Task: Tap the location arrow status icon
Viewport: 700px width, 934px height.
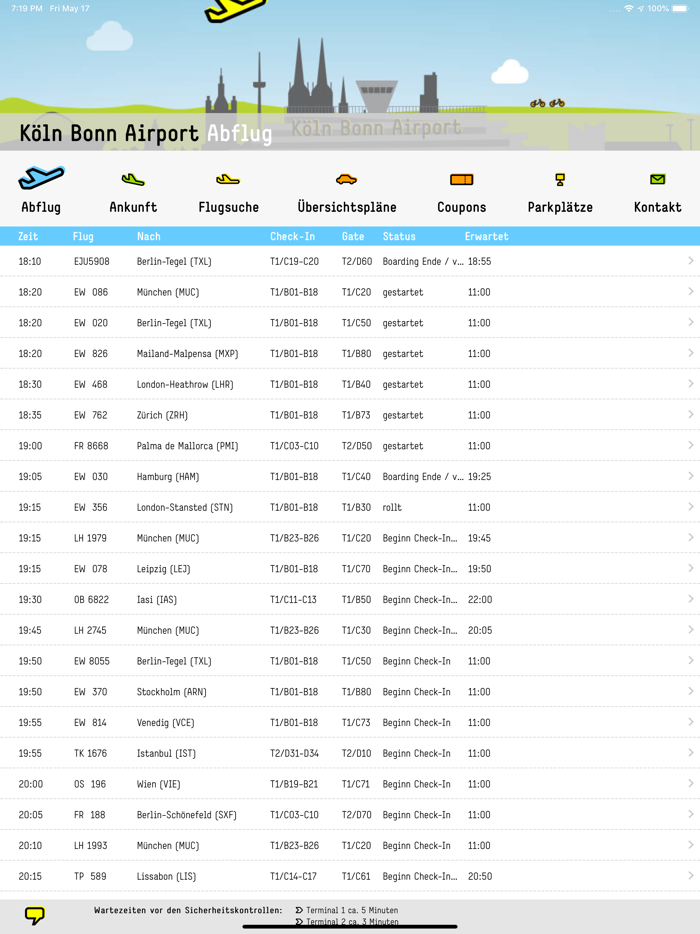Action: 641,8
